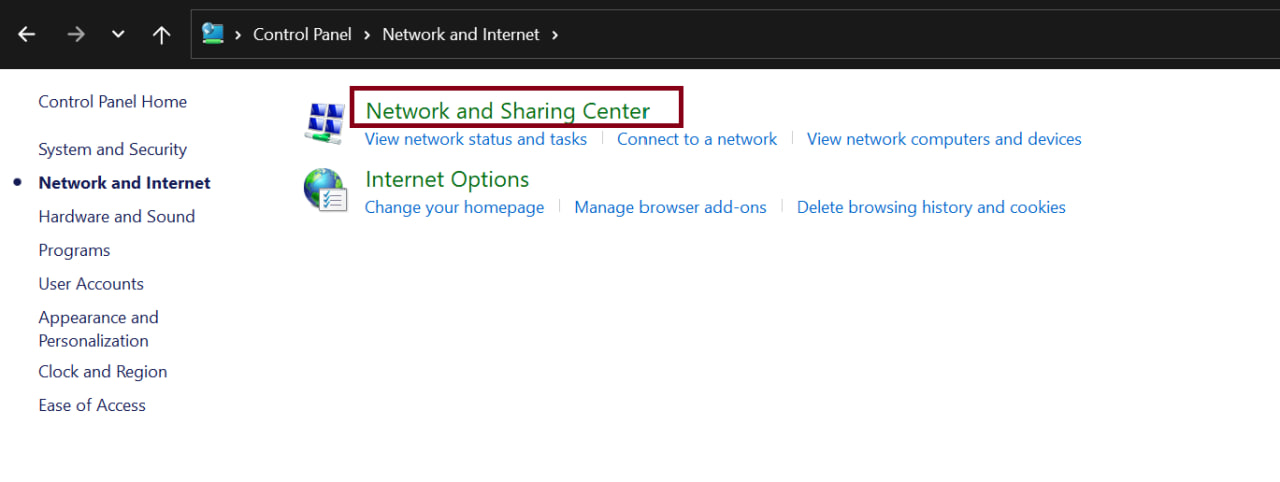Click the Network and Sharing Center icon

(x=324, y=123)
